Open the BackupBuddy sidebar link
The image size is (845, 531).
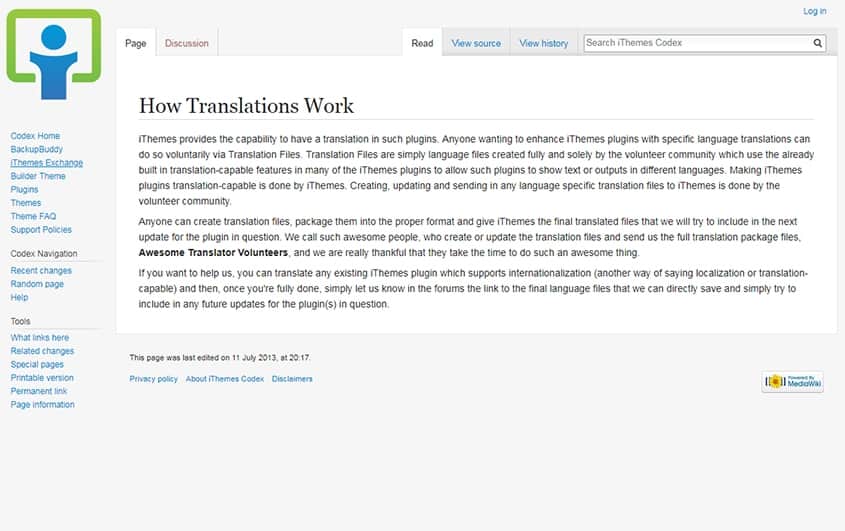pos(37,149)
